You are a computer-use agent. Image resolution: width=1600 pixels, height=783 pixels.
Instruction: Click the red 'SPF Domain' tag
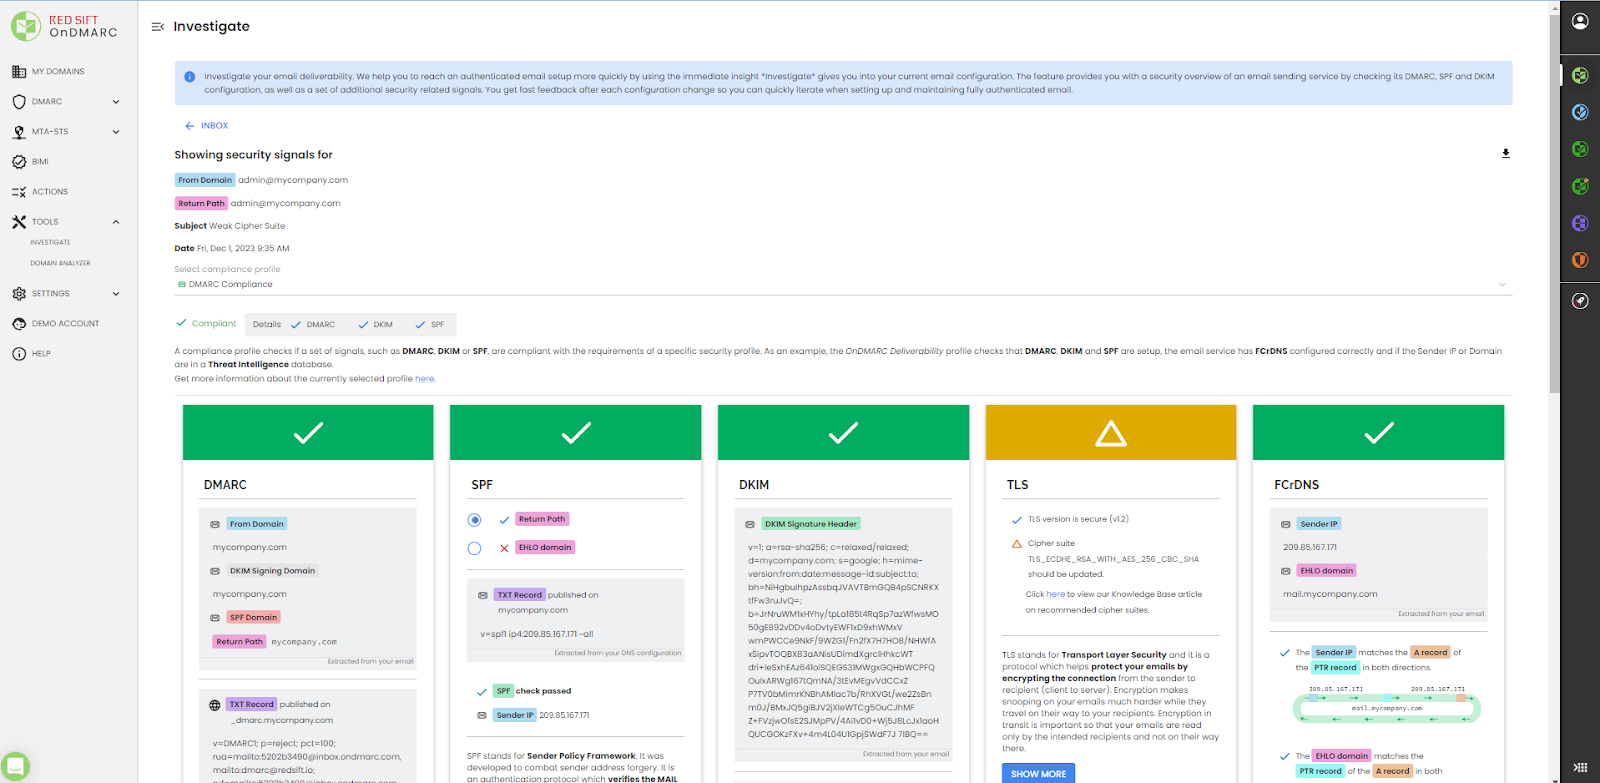(253, 618)
